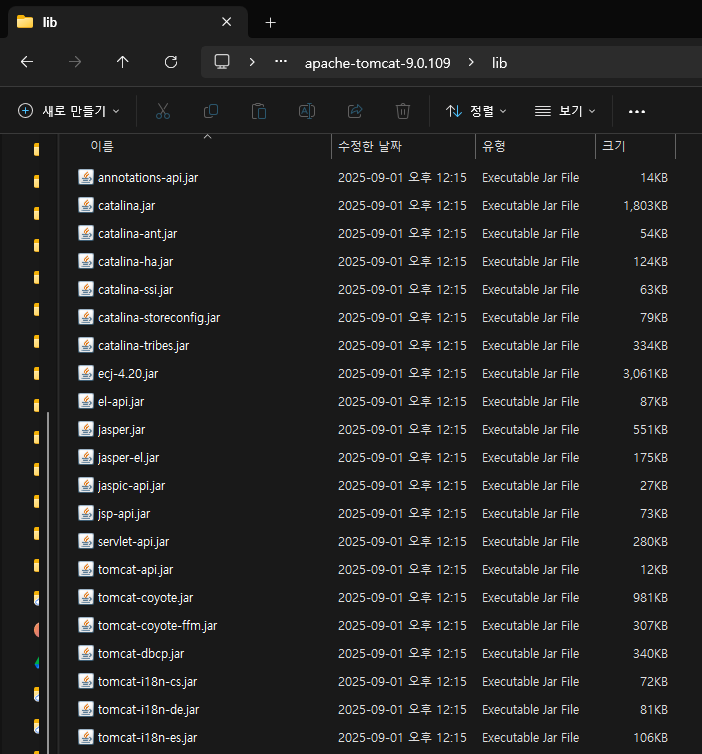
Task: Select tomcat-i18n-es.jar file name
Action: coord(147,738)
